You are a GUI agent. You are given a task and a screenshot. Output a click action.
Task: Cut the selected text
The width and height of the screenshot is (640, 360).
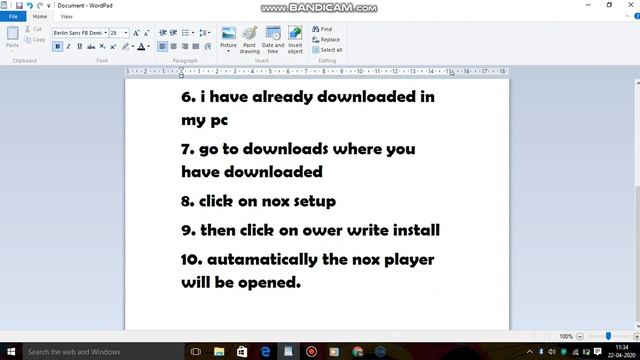coord(33,29)
